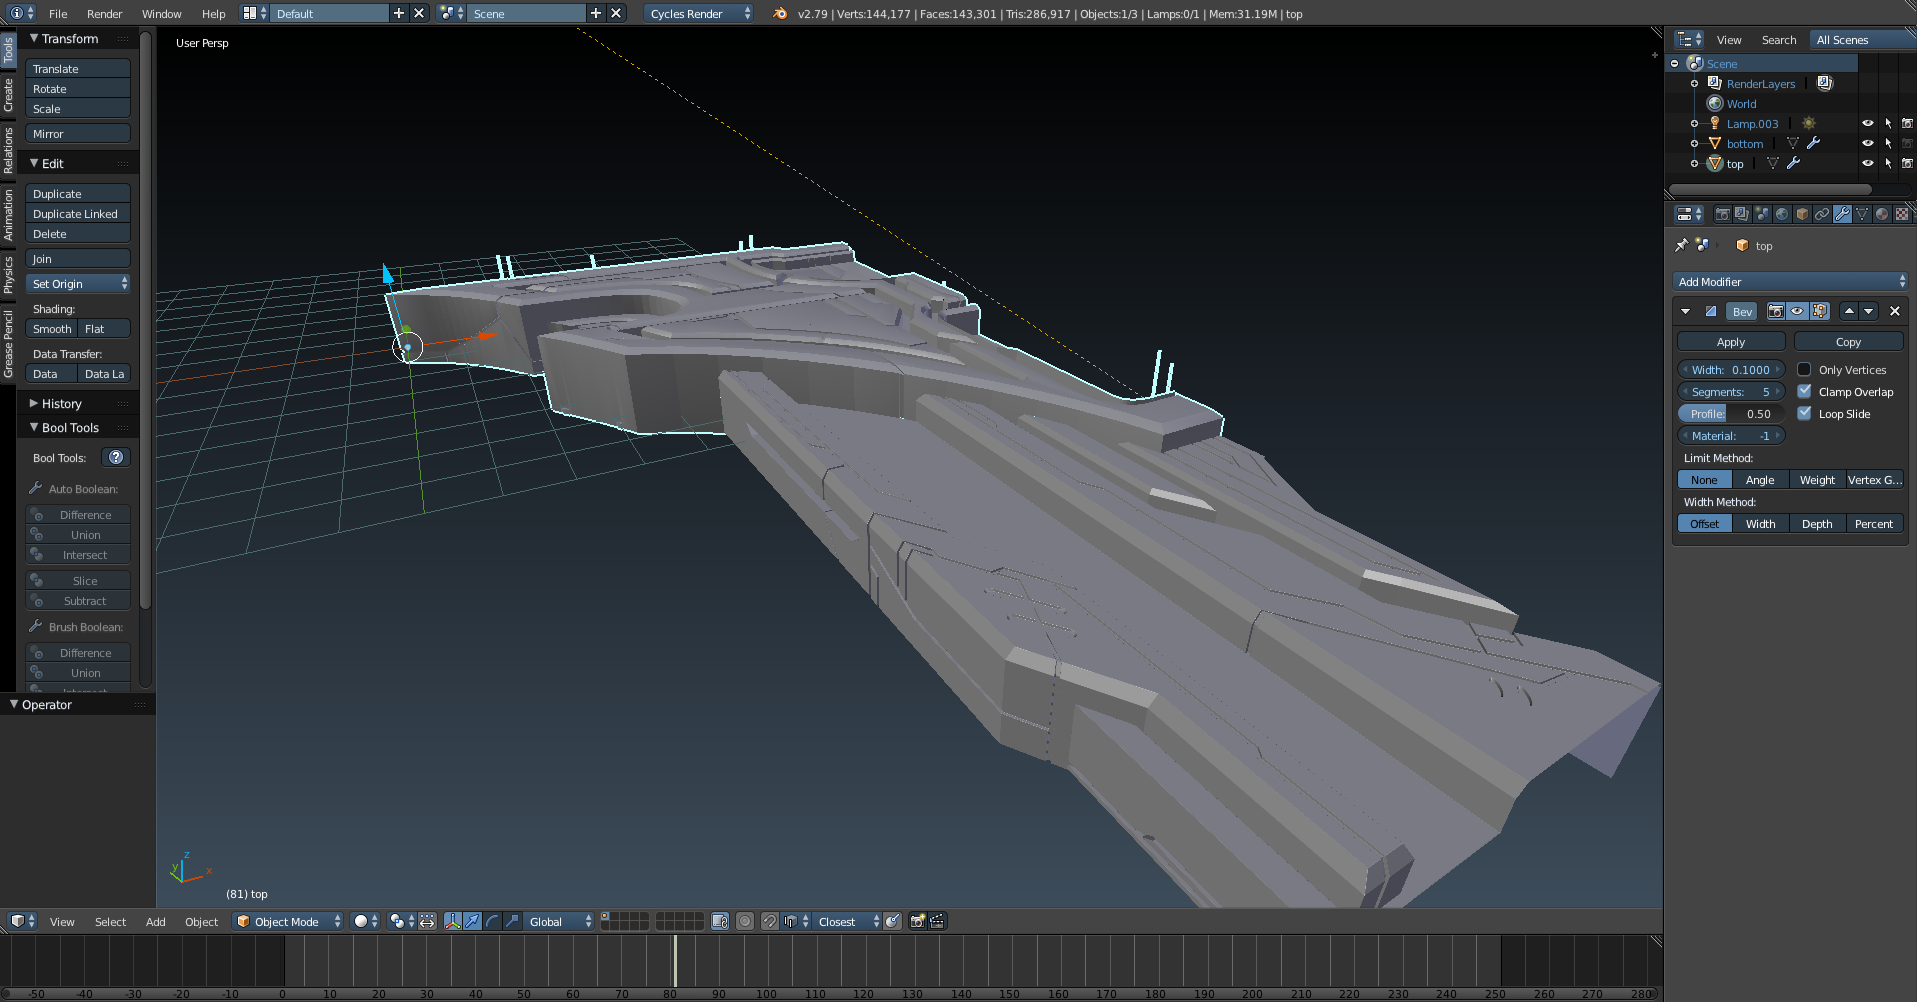Image resolution: width=1917 pixels, height=1002 pixels.
Task: Open the Add Modifier dropdown
Action: click(1791, 282)
